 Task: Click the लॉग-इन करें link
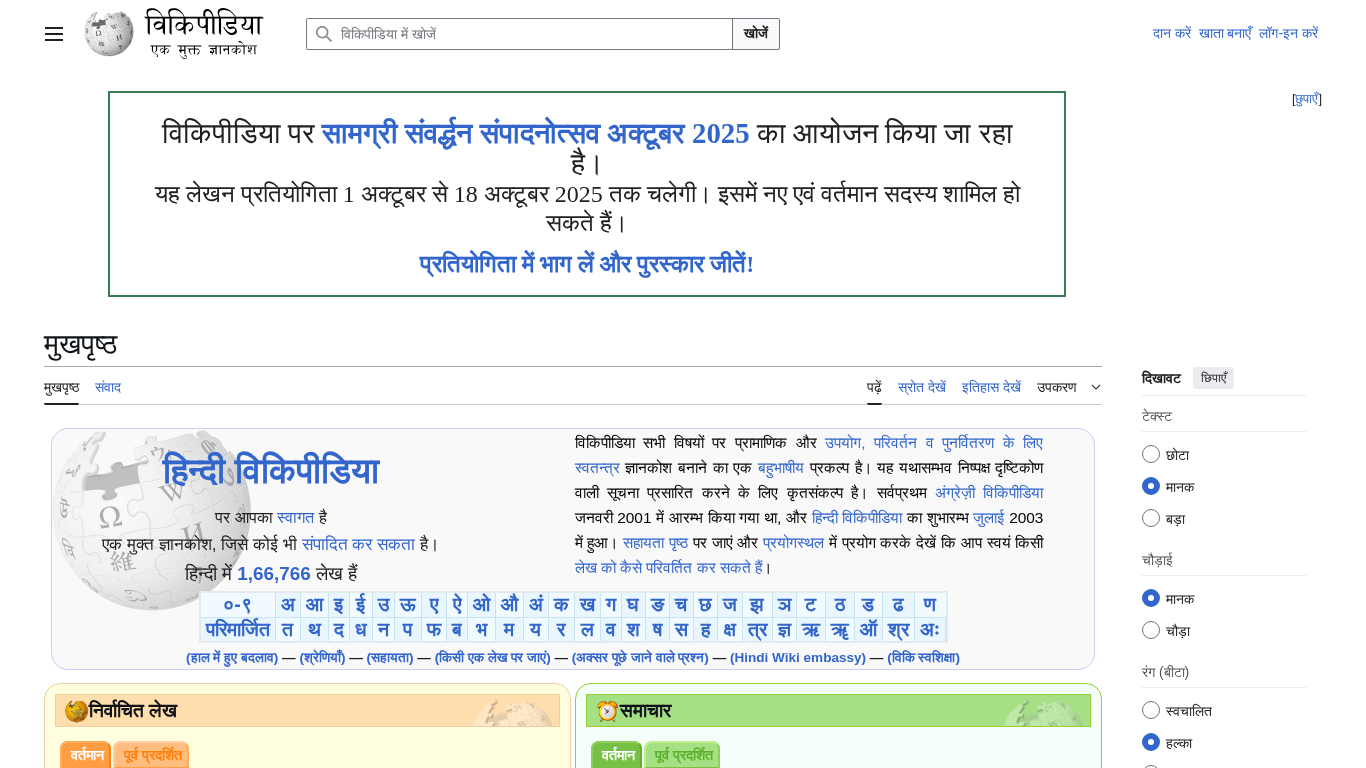tap(1288, 33)
